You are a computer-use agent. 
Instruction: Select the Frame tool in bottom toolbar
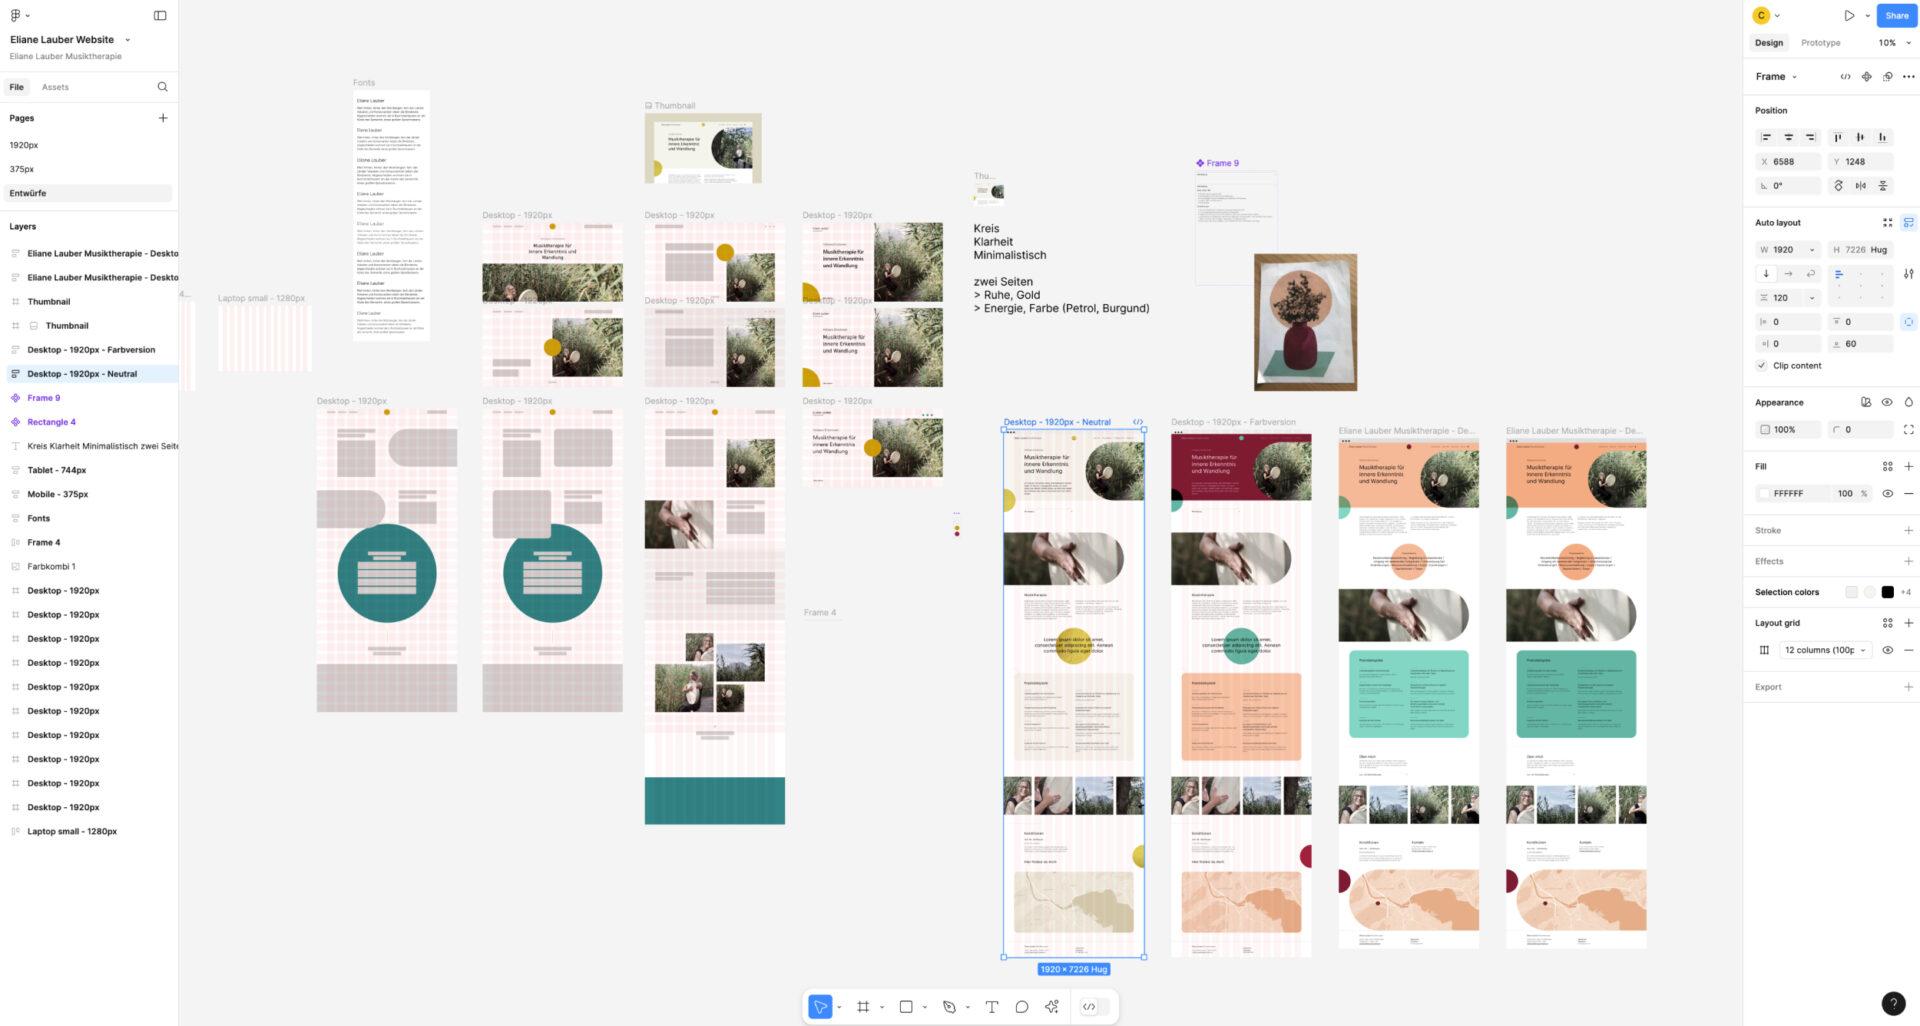863,1007
